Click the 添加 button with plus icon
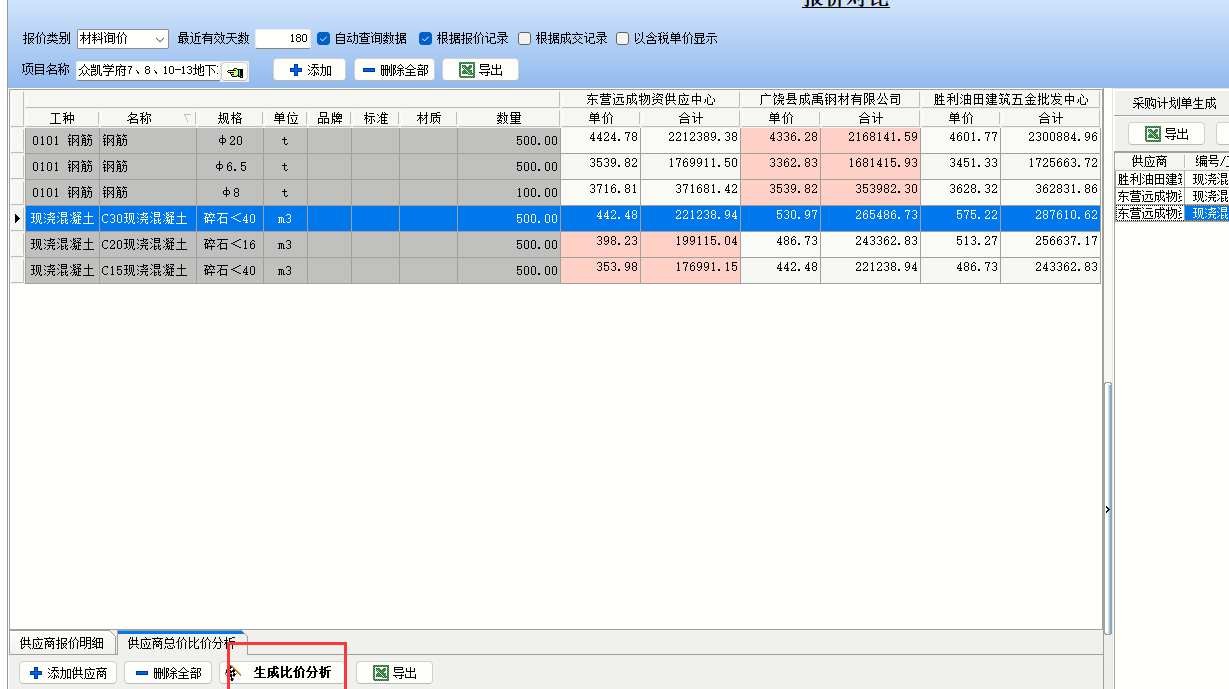The image size is (1229, 689). 309,70
